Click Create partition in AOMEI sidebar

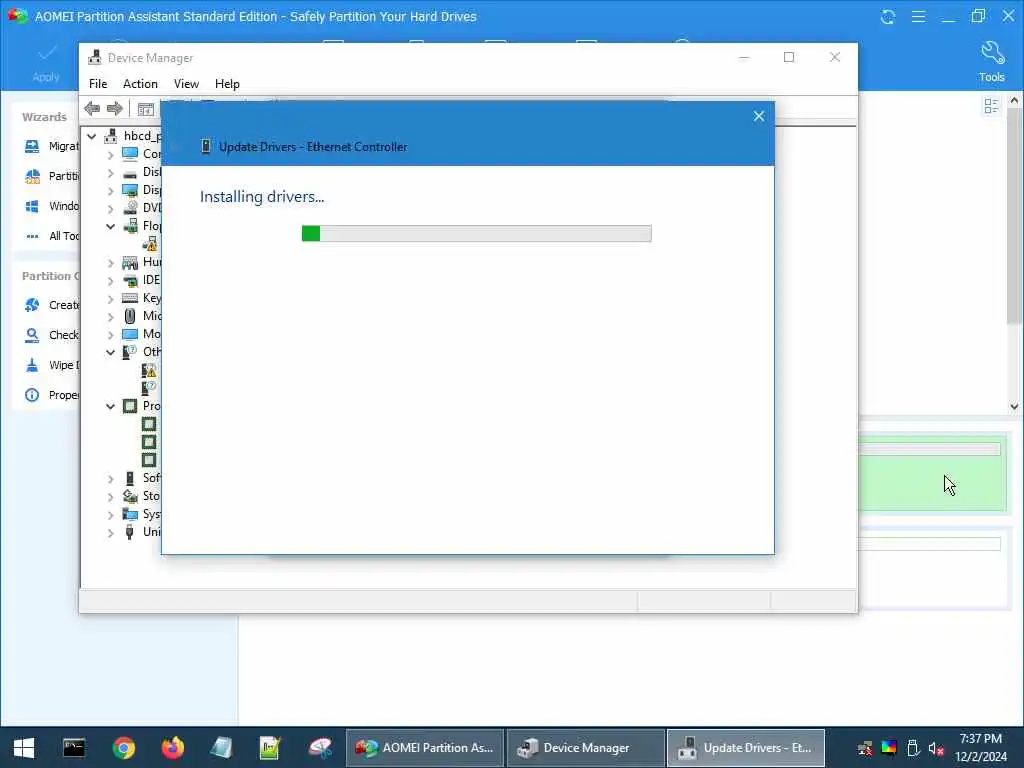point(51,305)
